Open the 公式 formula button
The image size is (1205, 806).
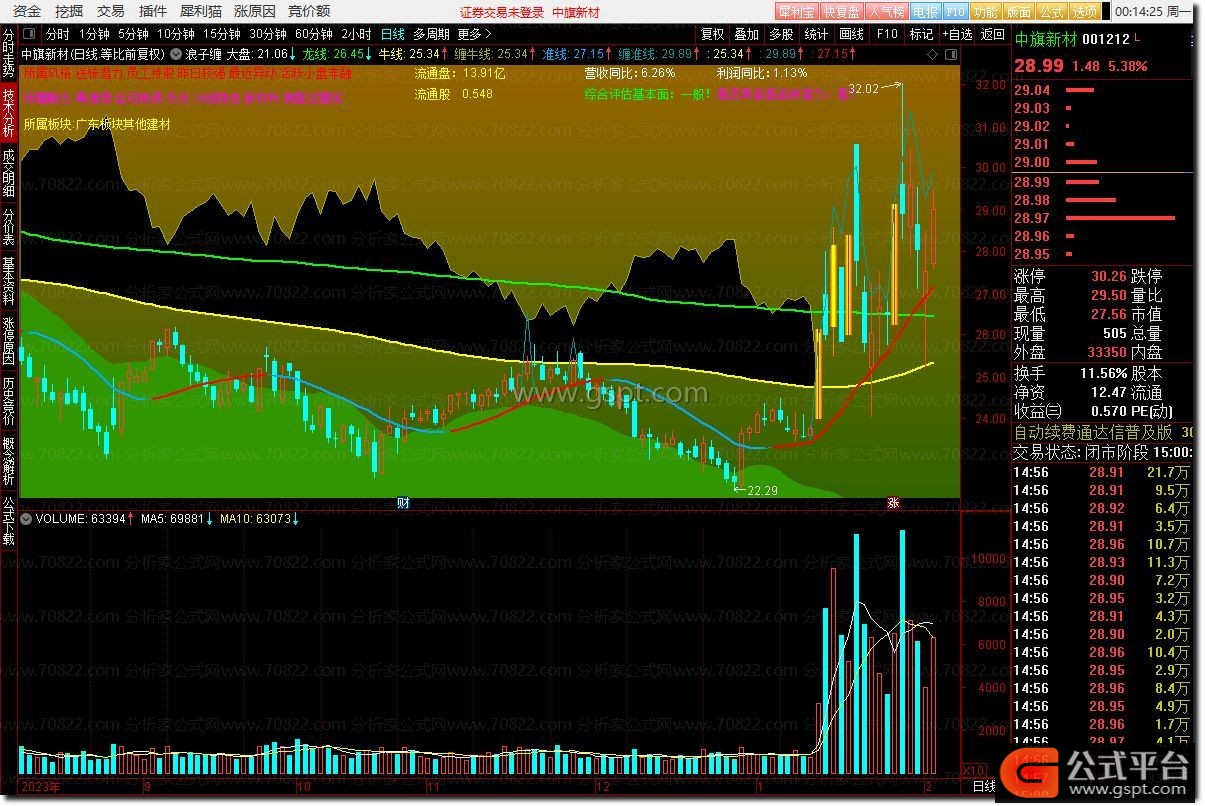[1051, 12]
